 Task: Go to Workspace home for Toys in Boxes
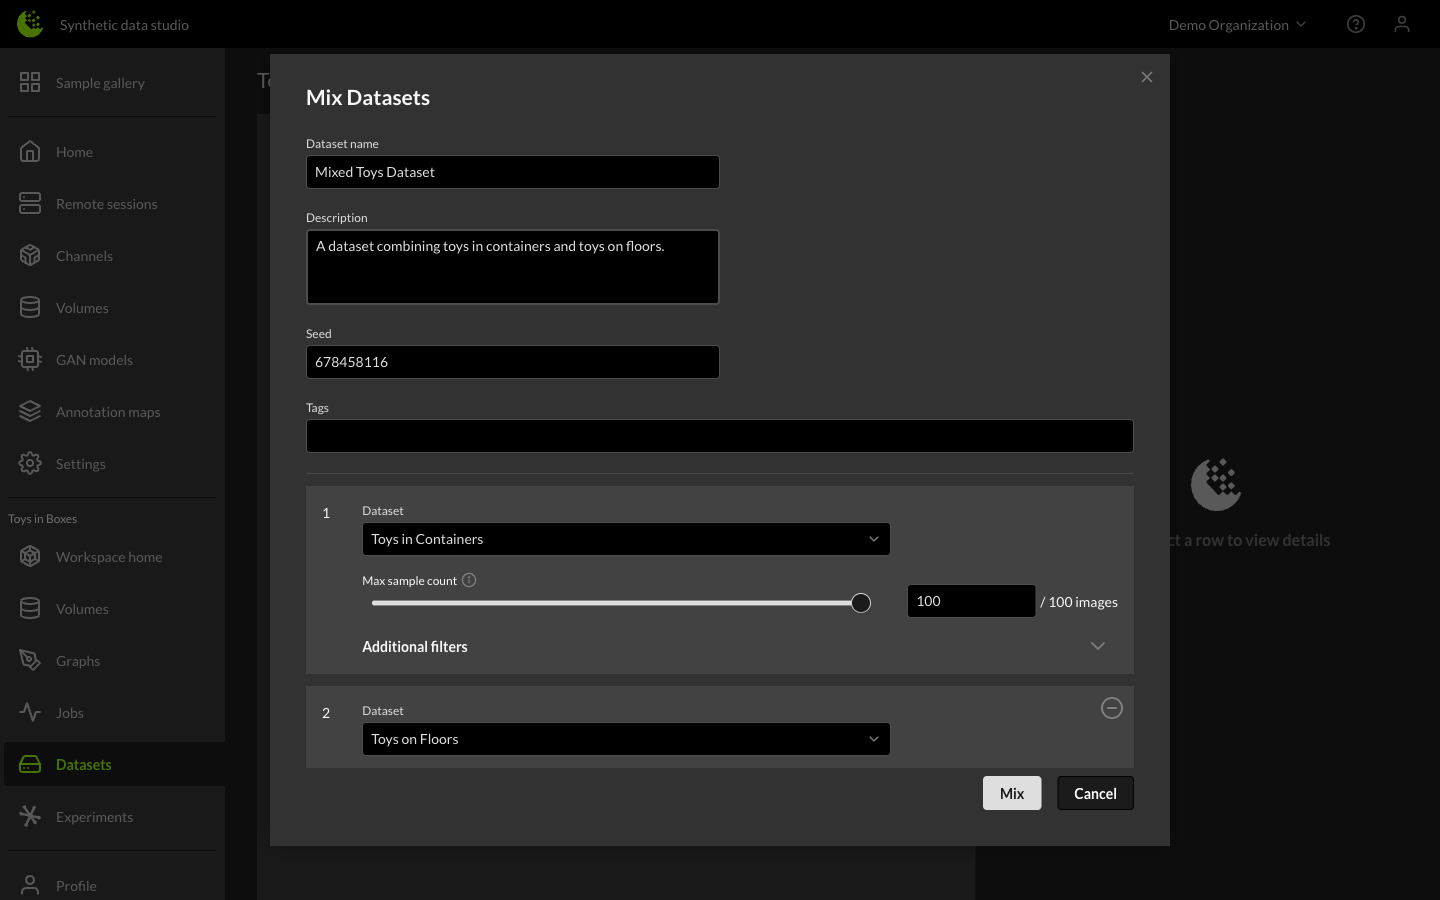click(108, 556)
